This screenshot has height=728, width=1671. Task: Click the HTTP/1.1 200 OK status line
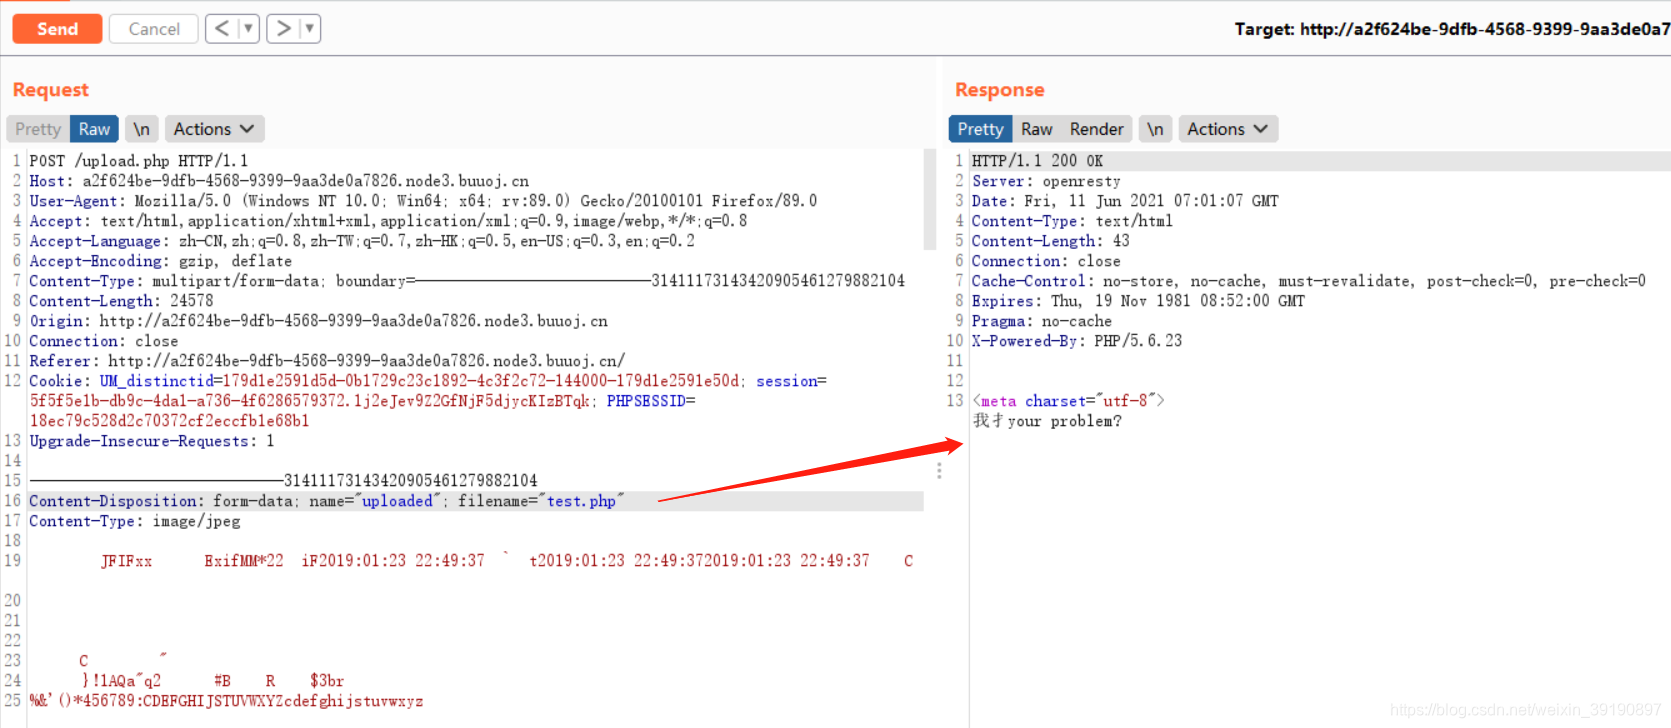[1038, 161]
